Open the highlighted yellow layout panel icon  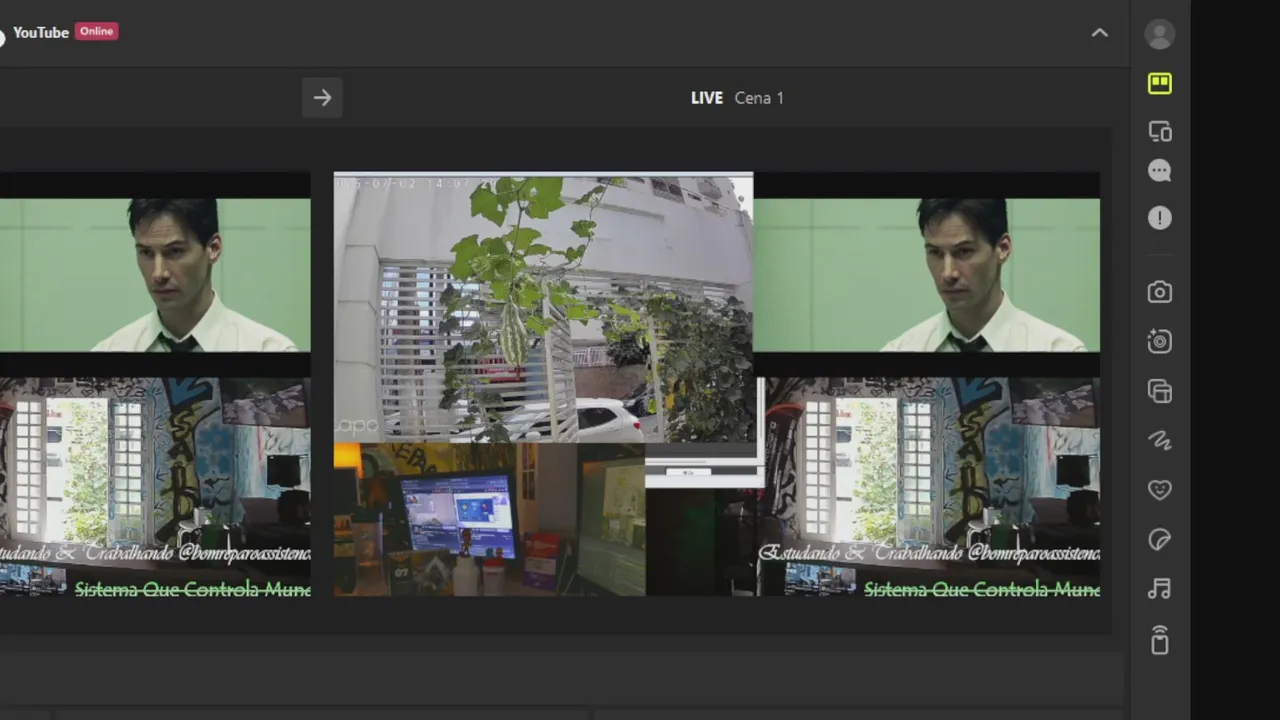coord(1159,83)
